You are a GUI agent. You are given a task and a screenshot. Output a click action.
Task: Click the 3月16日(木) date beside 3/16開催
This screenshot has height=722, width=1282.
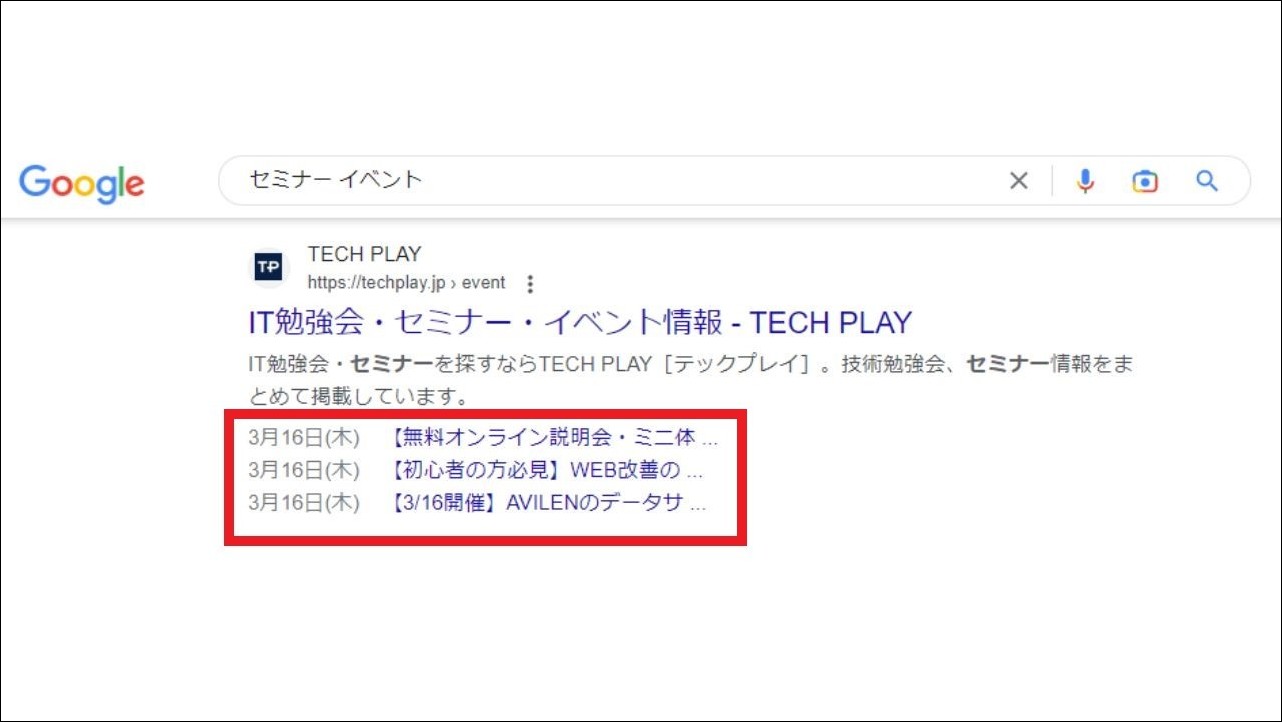click(x=304, y=503)
